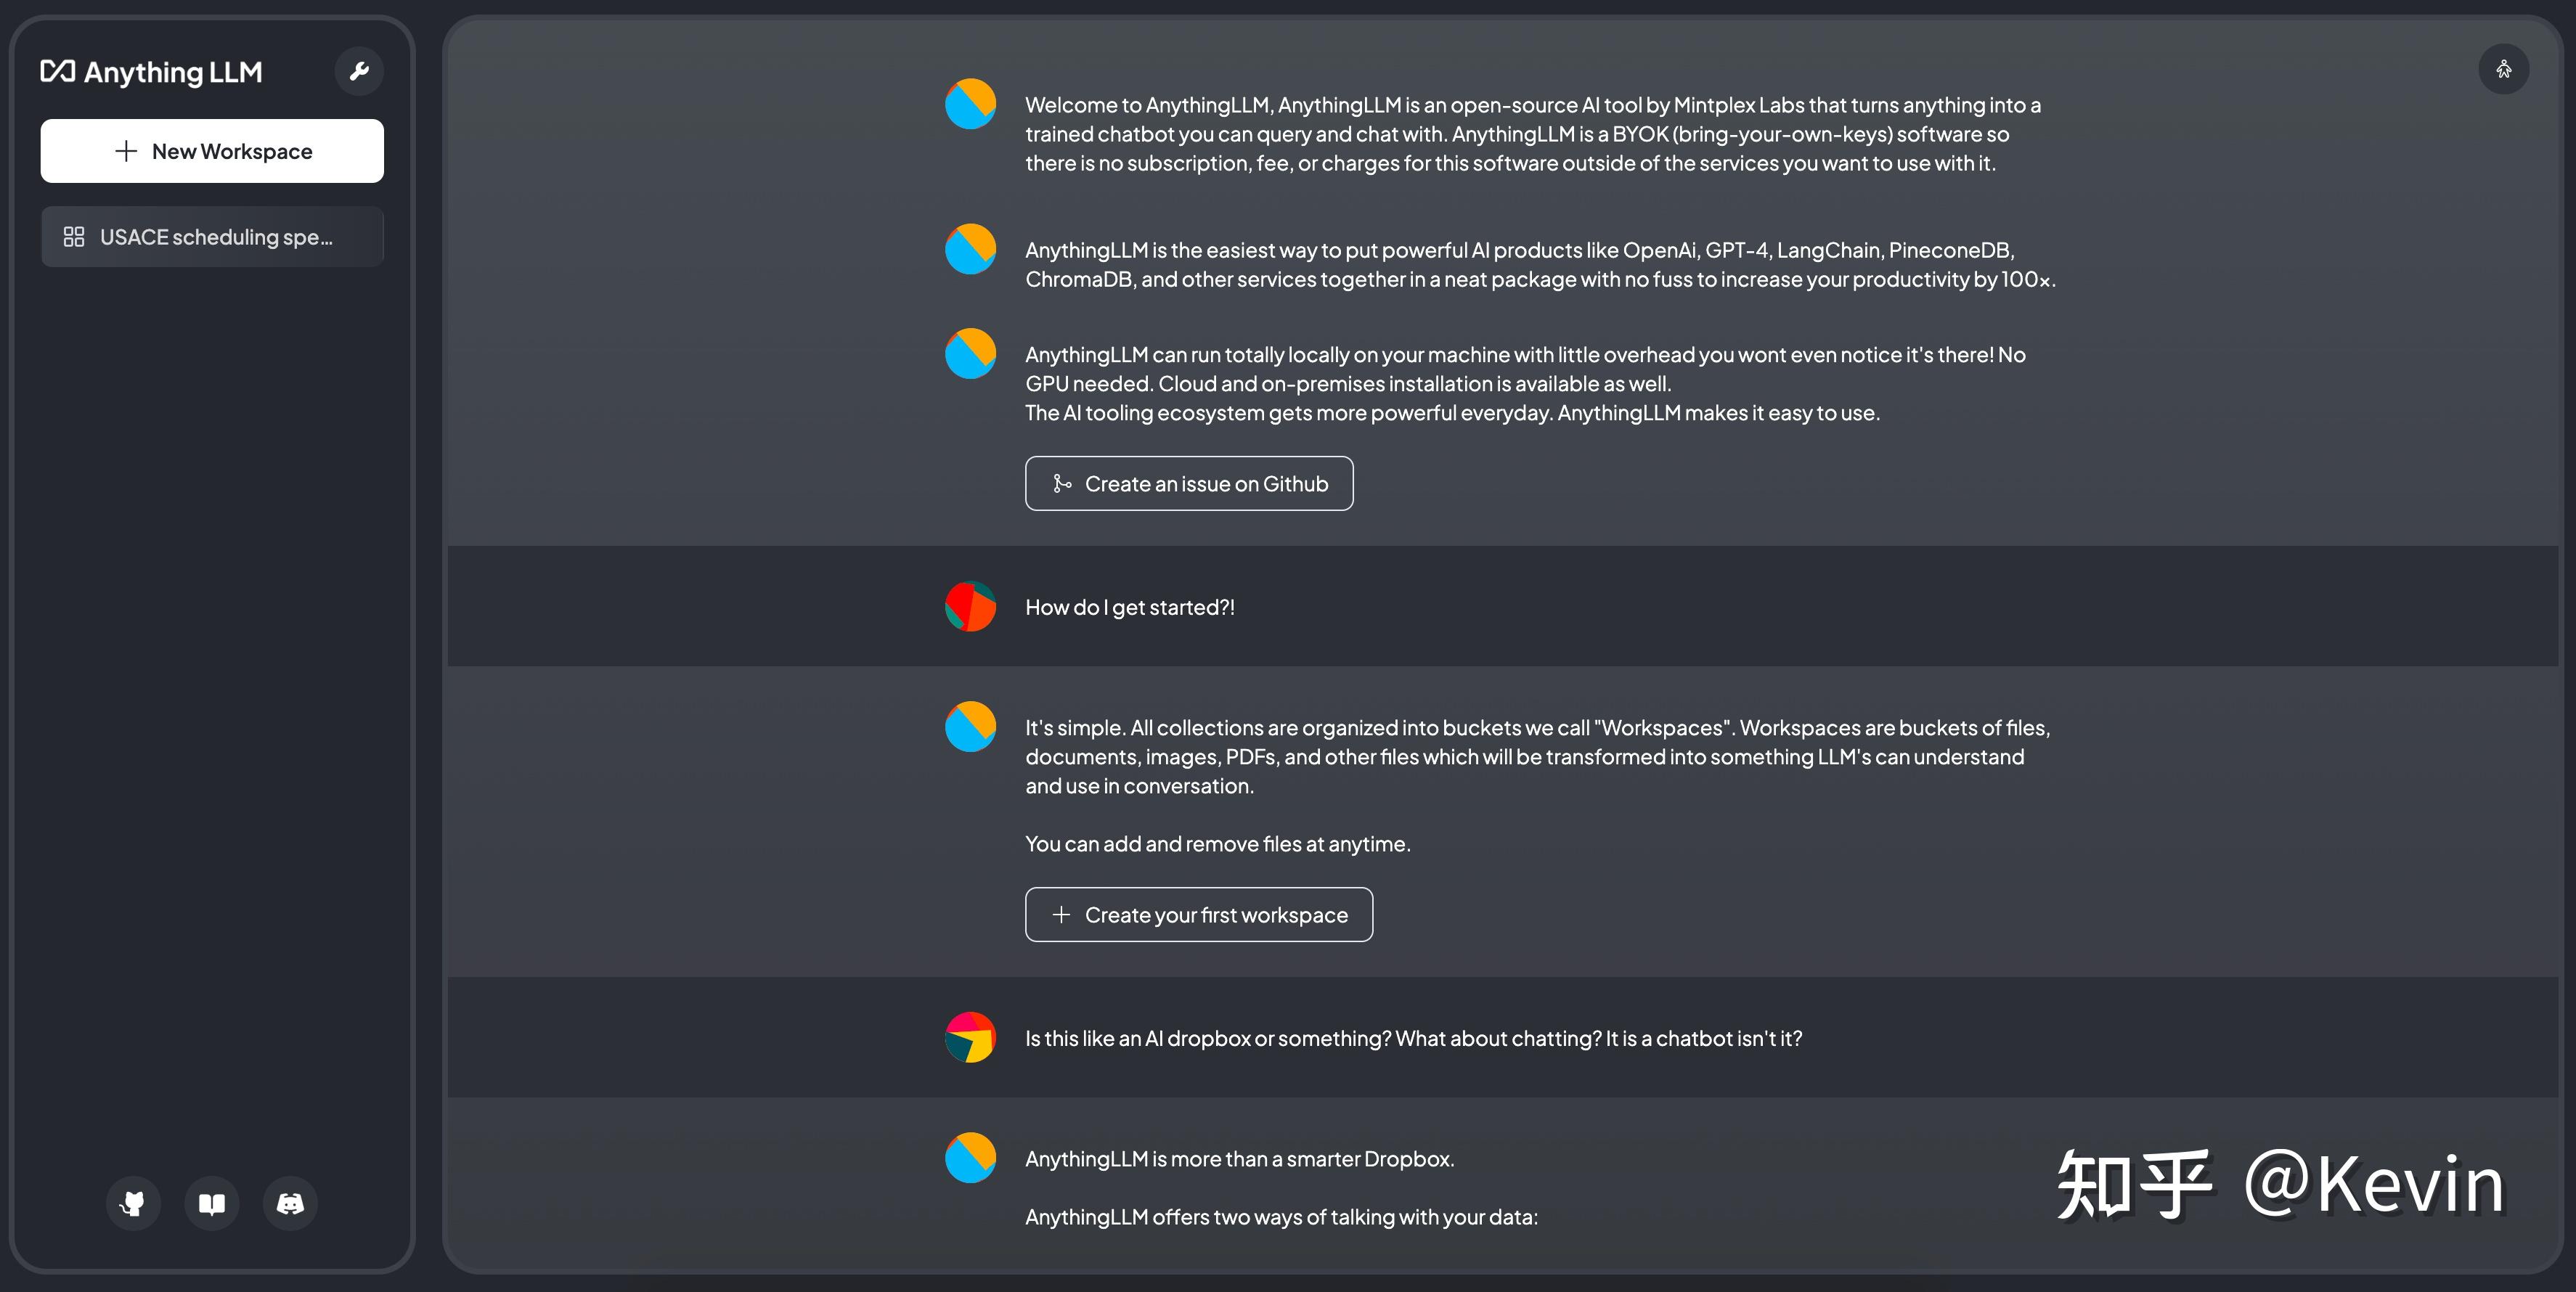Viewport: 2576px width, 1292px height.
Task: Click the branch icon in the Github issue button
Action: pyautogui.click(x=1062, y=484)
